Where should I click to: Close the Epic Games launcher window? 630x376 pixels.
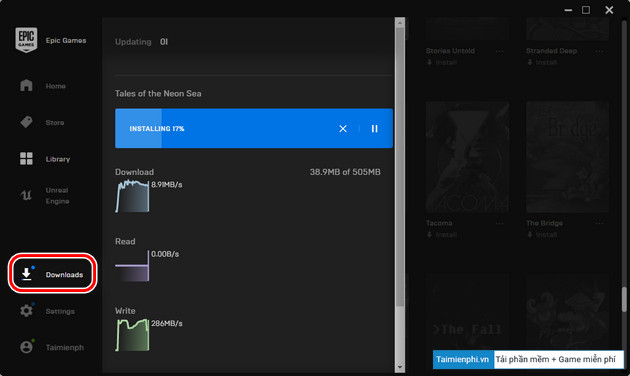(609, 10)
